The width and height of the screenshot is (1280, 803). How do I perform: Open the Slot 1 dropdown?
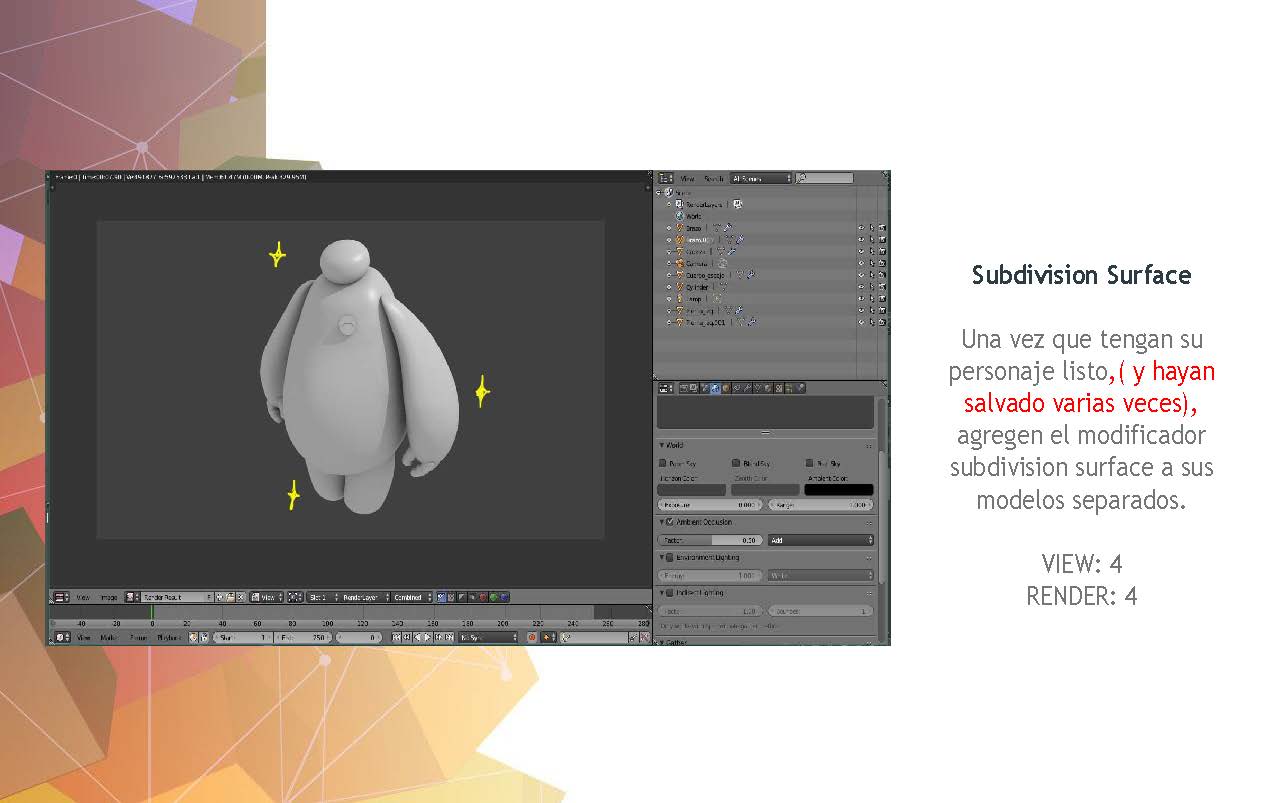pyautogui.click(x=323, y=597)
